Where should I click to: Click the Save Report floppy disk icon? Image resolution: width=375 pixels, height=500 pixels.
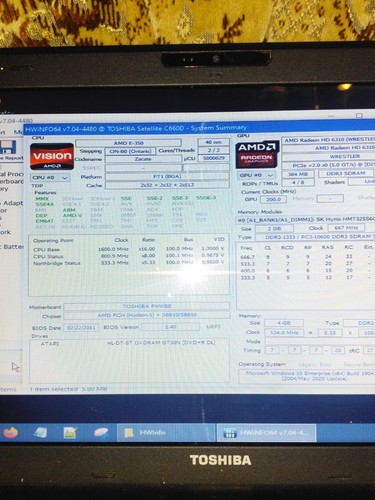[x=8, y=147]
